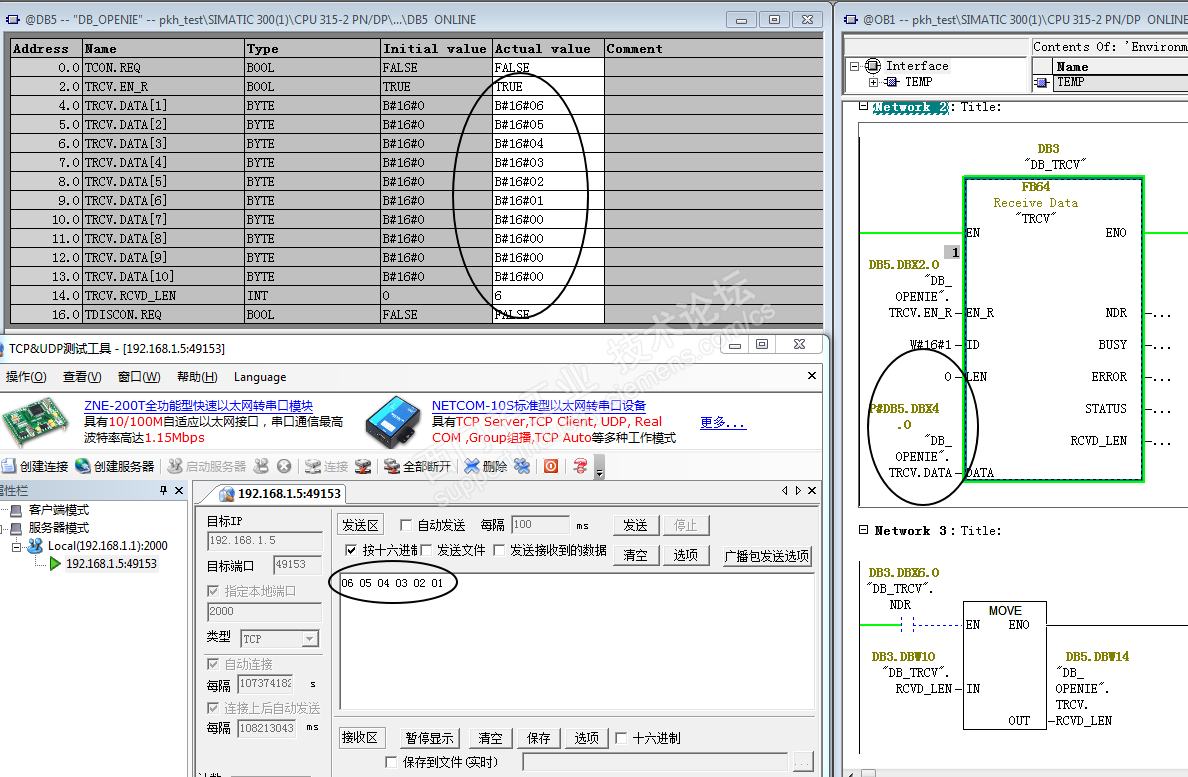The height and width of the screenshot is (777, 1188).
Task: Click the pin icon on the properties panel
Action: 164,491
